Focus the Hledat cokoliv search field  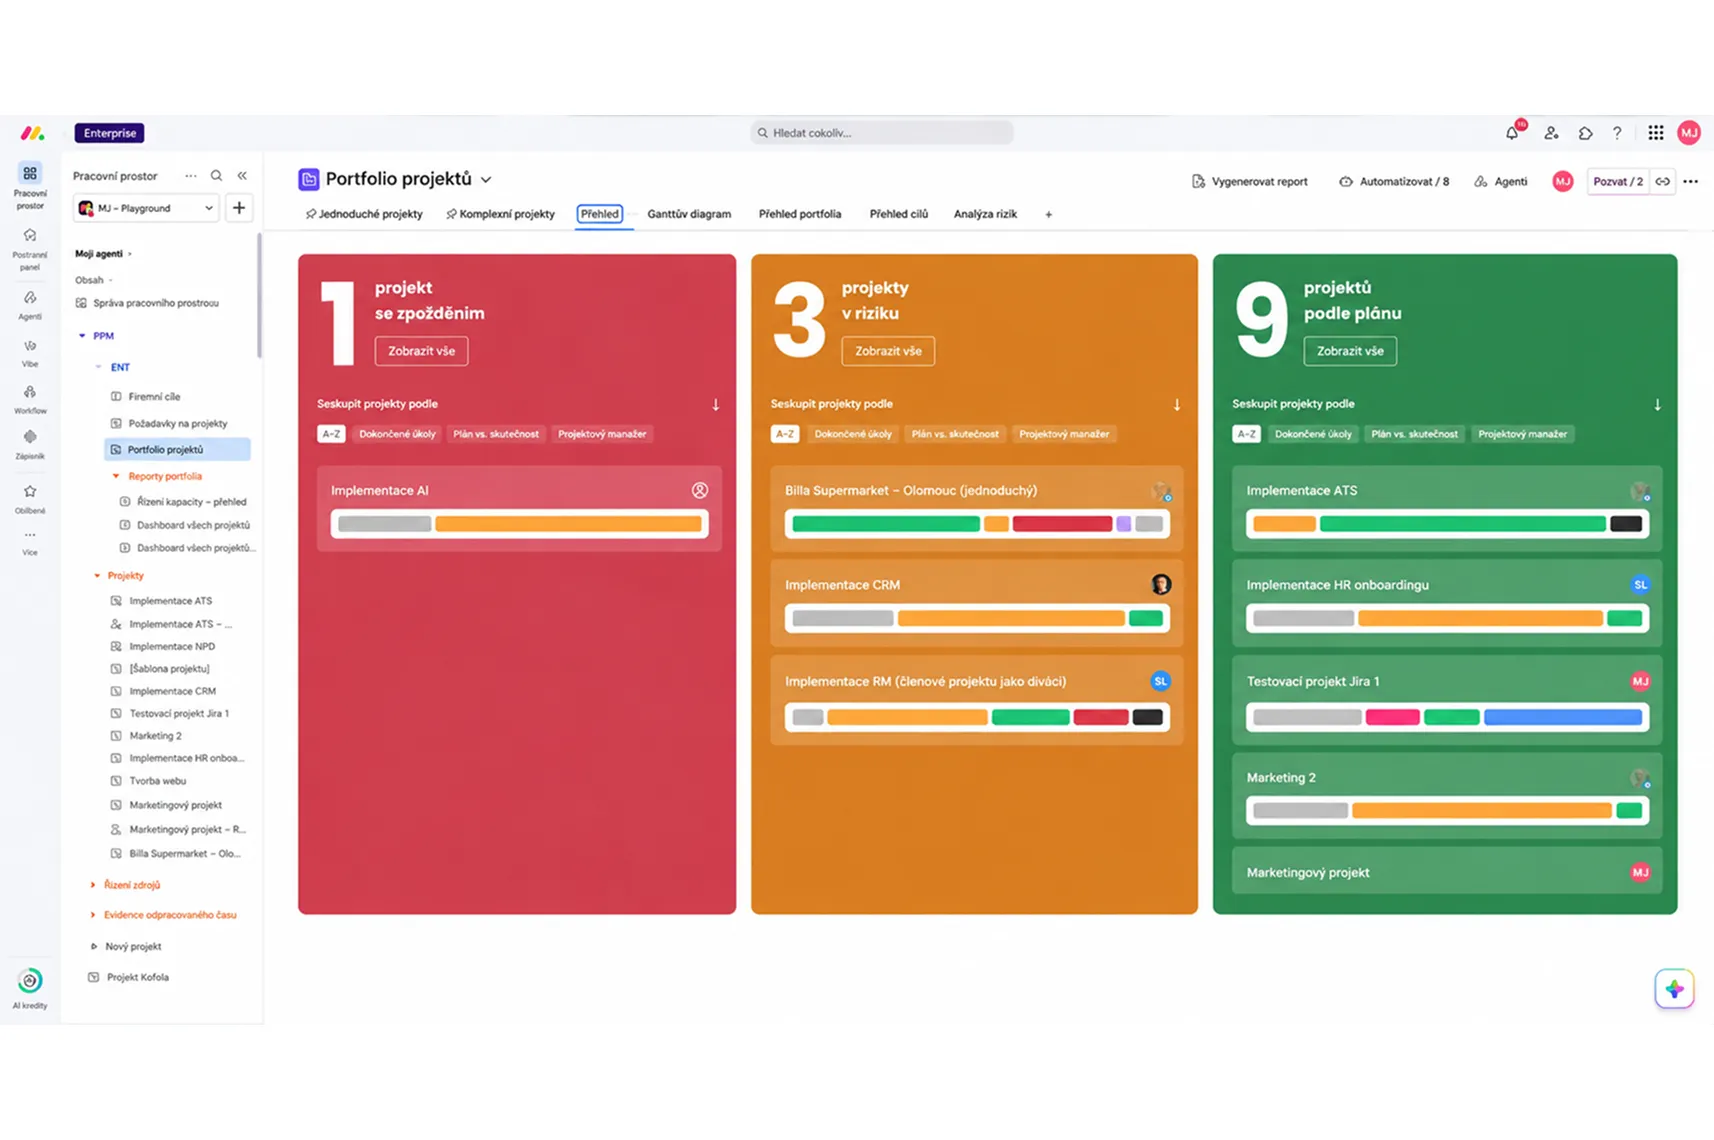(882, 133)
